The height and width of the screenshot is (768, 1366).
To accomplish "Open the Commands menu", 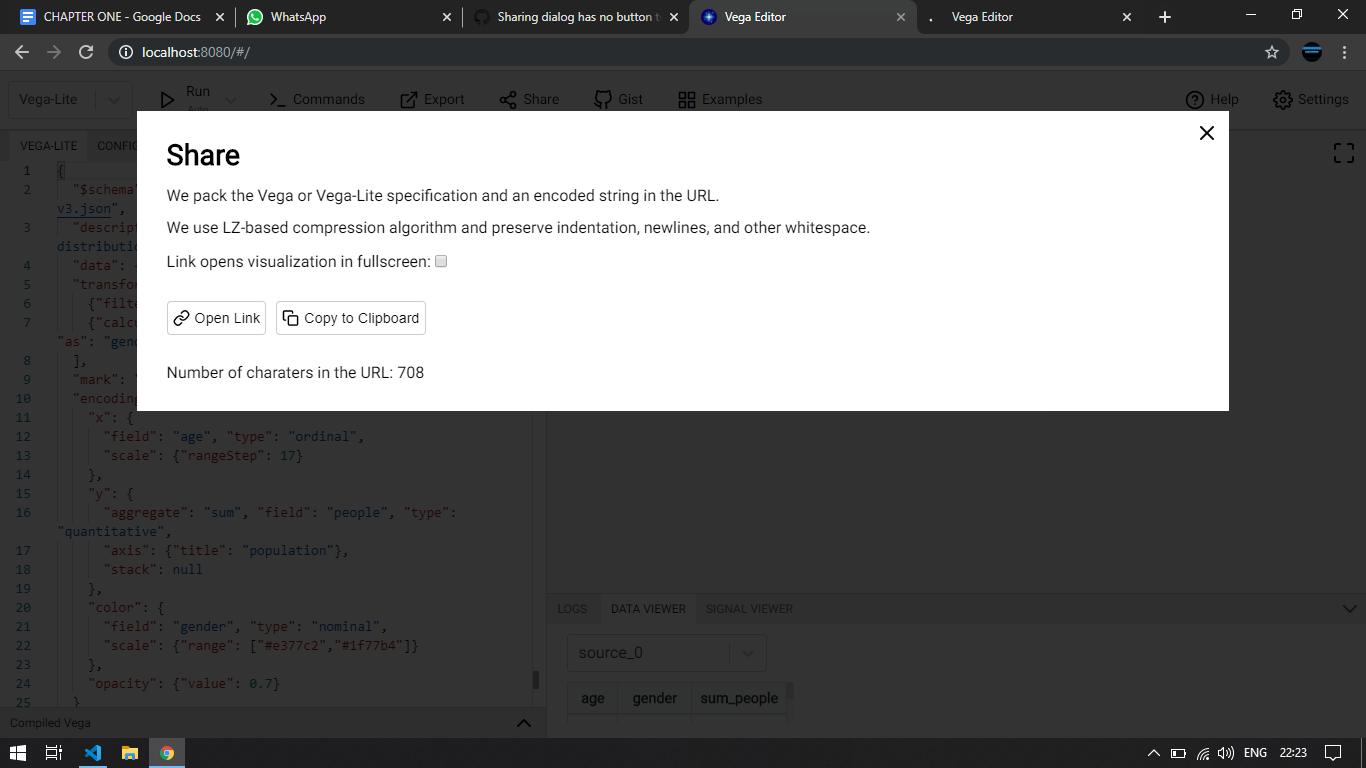I will point(317,99).
